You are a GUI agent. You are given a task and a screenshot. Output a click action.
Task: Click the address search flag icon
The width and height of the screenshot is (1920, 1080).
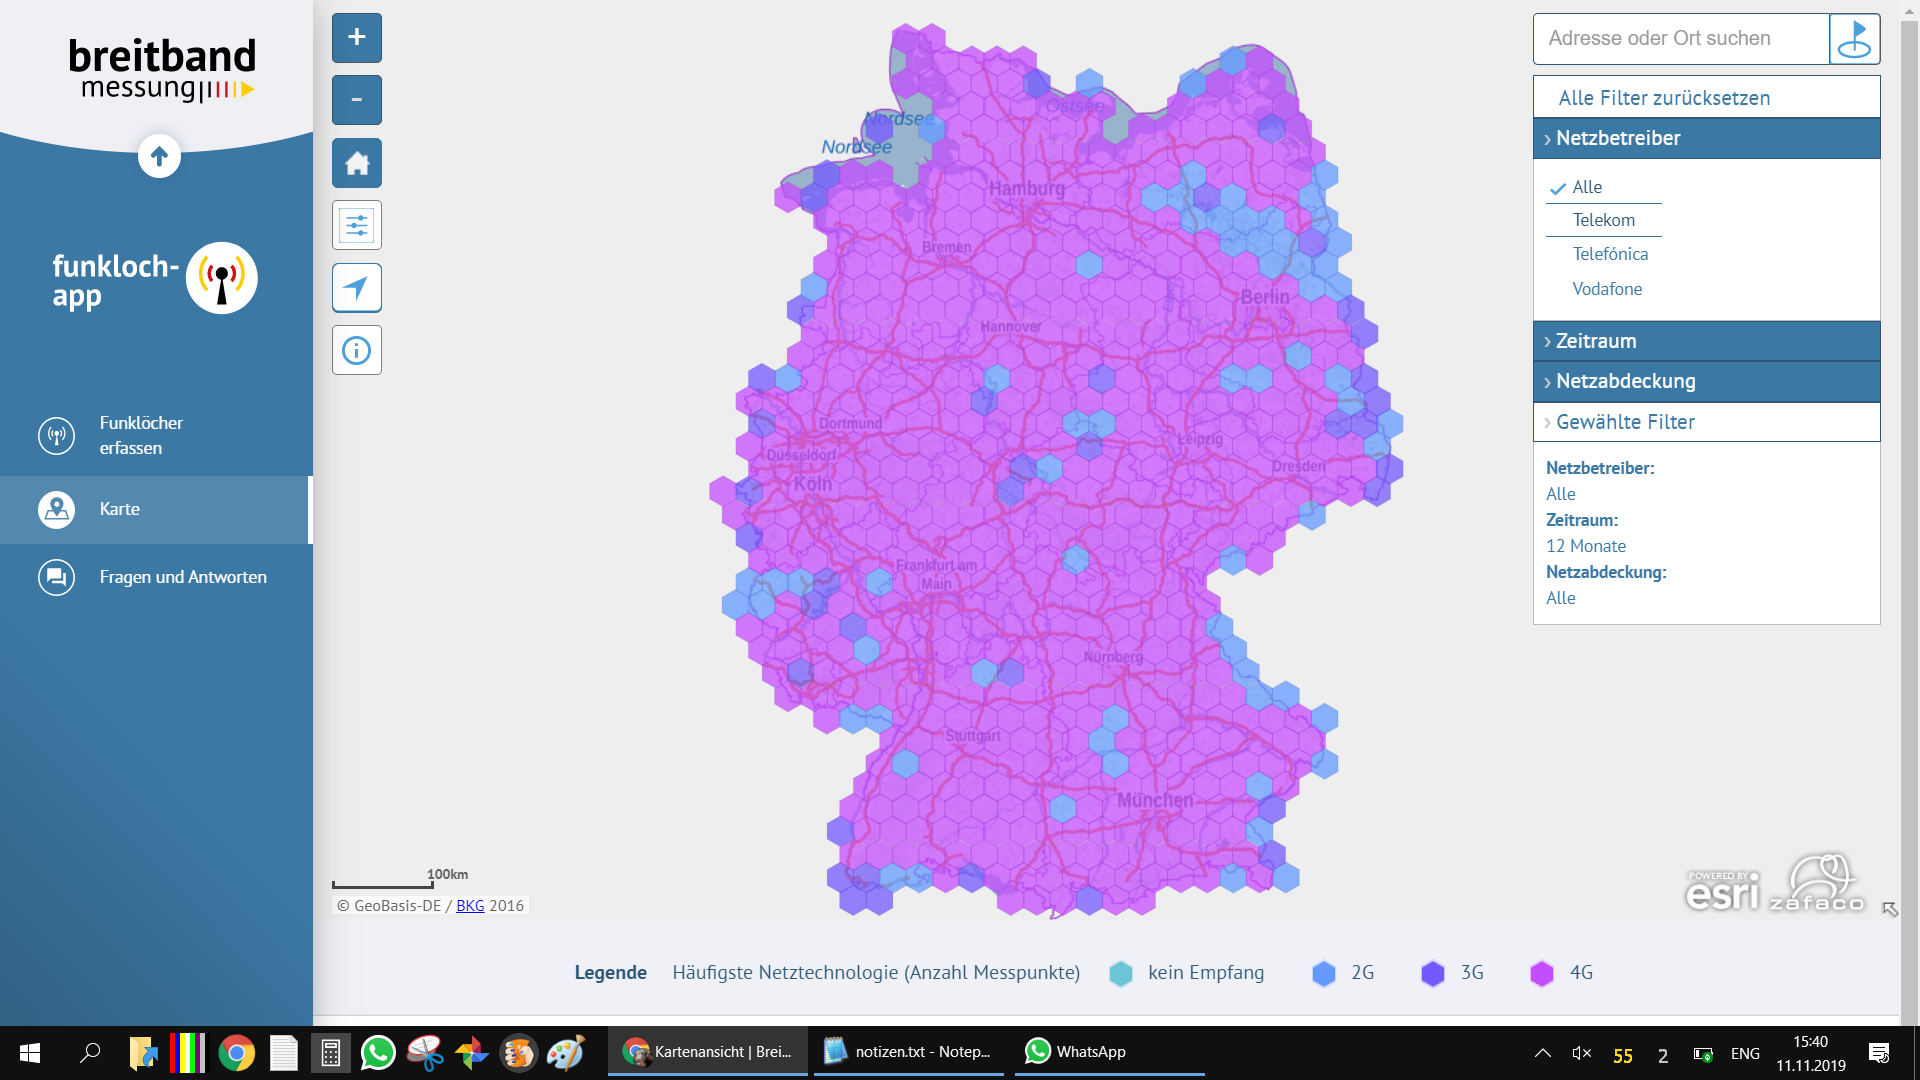coord(1854,39)
